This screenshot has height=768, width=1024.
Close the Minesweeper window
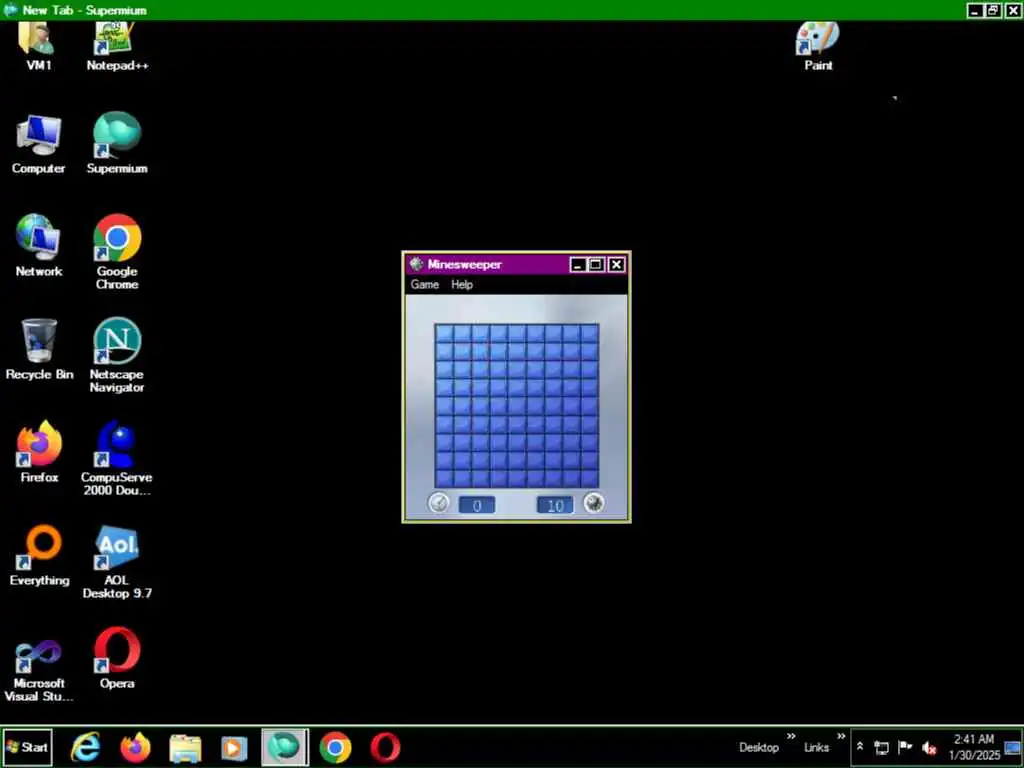(x=616, y=264)
